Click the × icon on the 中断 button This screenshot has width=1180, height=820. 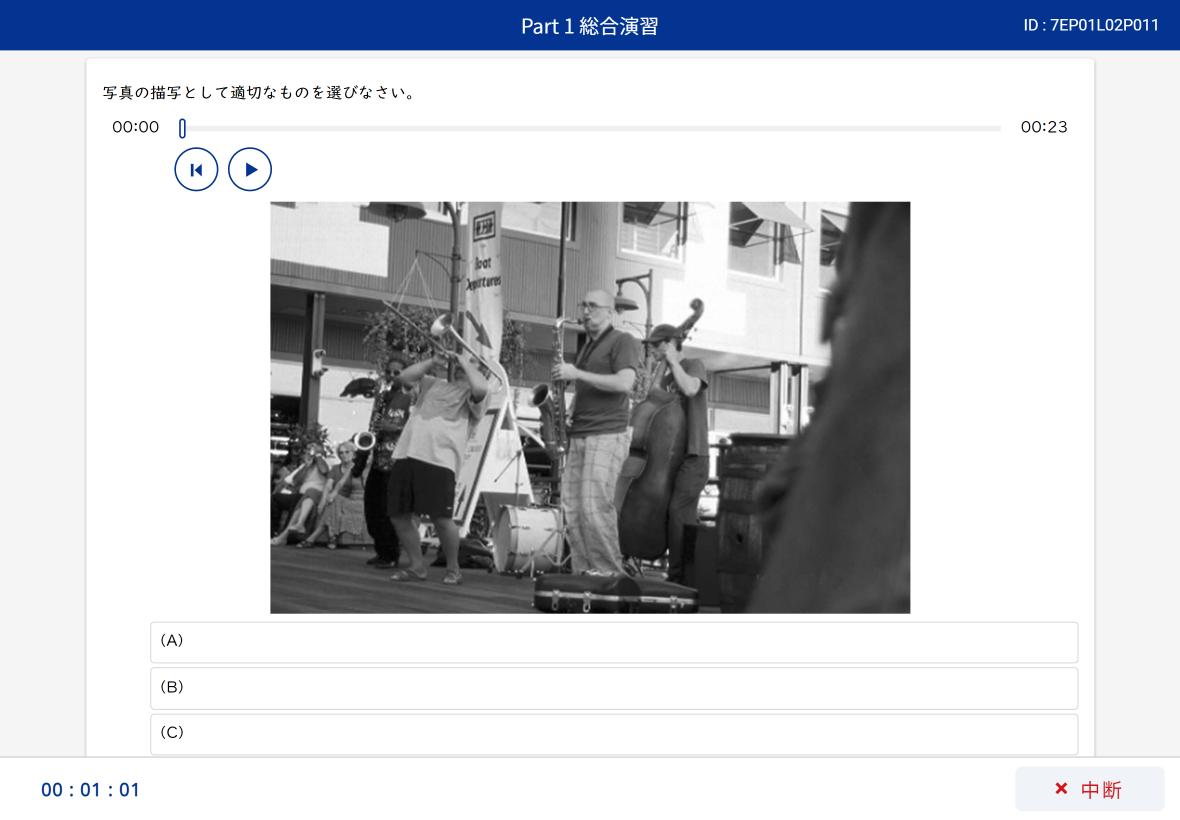[1061, 788]
